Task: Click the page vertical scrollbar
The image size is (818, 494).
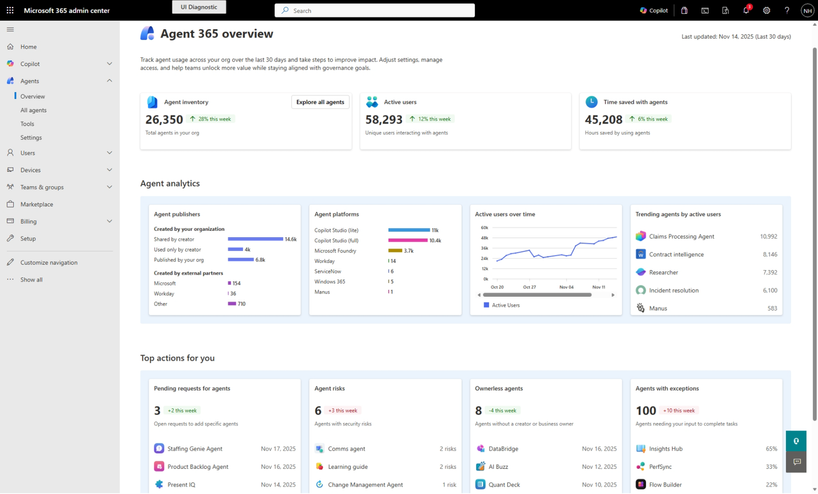Action: click(x=814, y=234)
